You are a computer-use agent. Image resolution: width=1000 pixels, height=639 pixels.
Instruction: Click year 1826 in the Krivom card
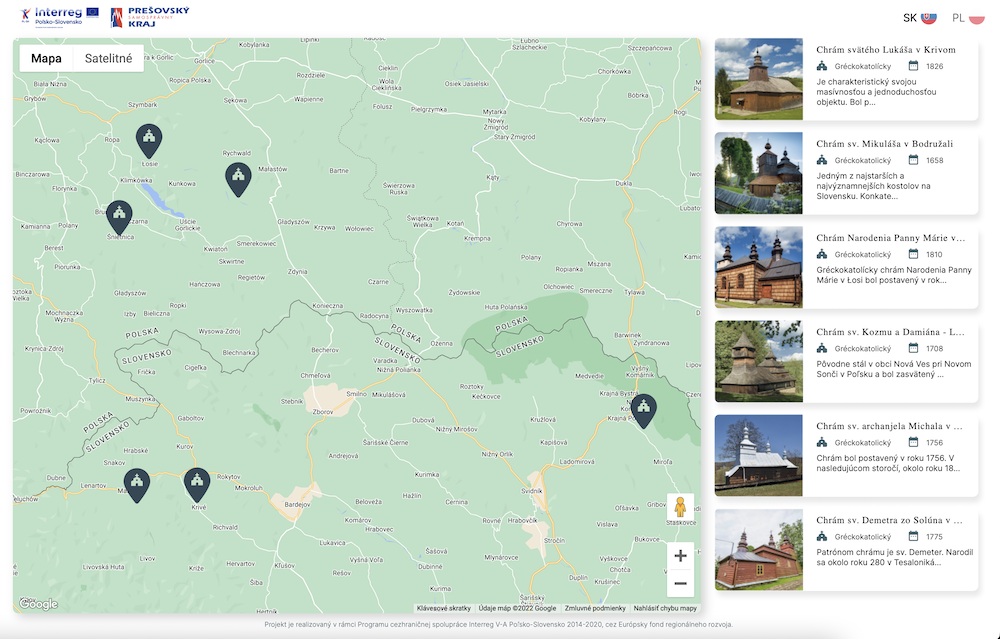(x=934, y=66)
